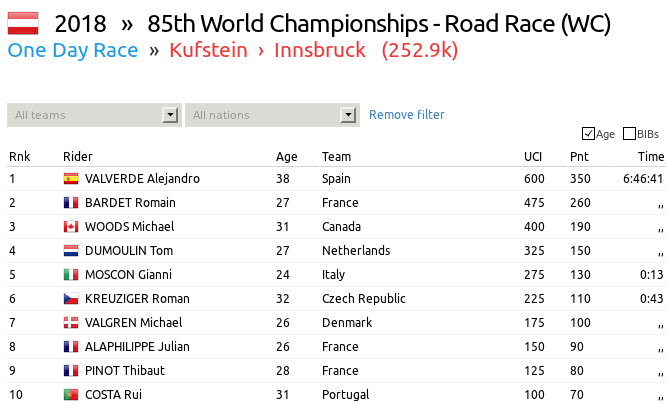Click the Spanish flag next to Valverde
The height and width of the screenshot is (405, 670).
tap(71, 179)
